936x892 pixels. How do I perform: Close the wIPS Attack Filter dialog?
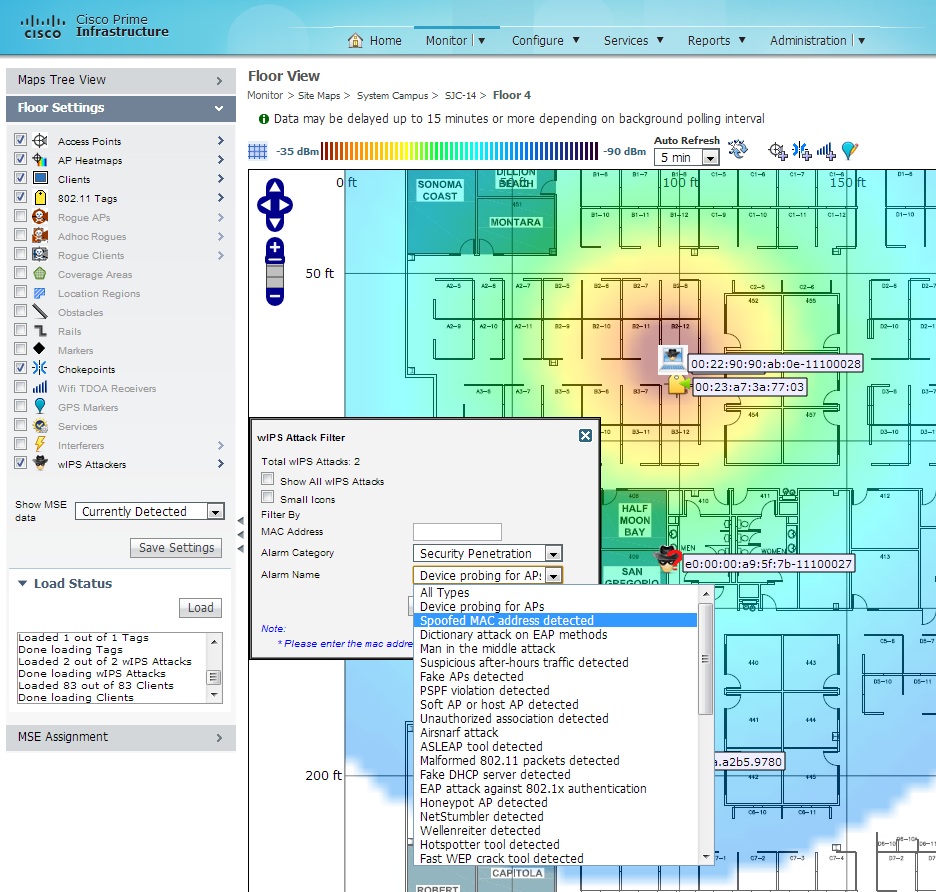point(585,436)
